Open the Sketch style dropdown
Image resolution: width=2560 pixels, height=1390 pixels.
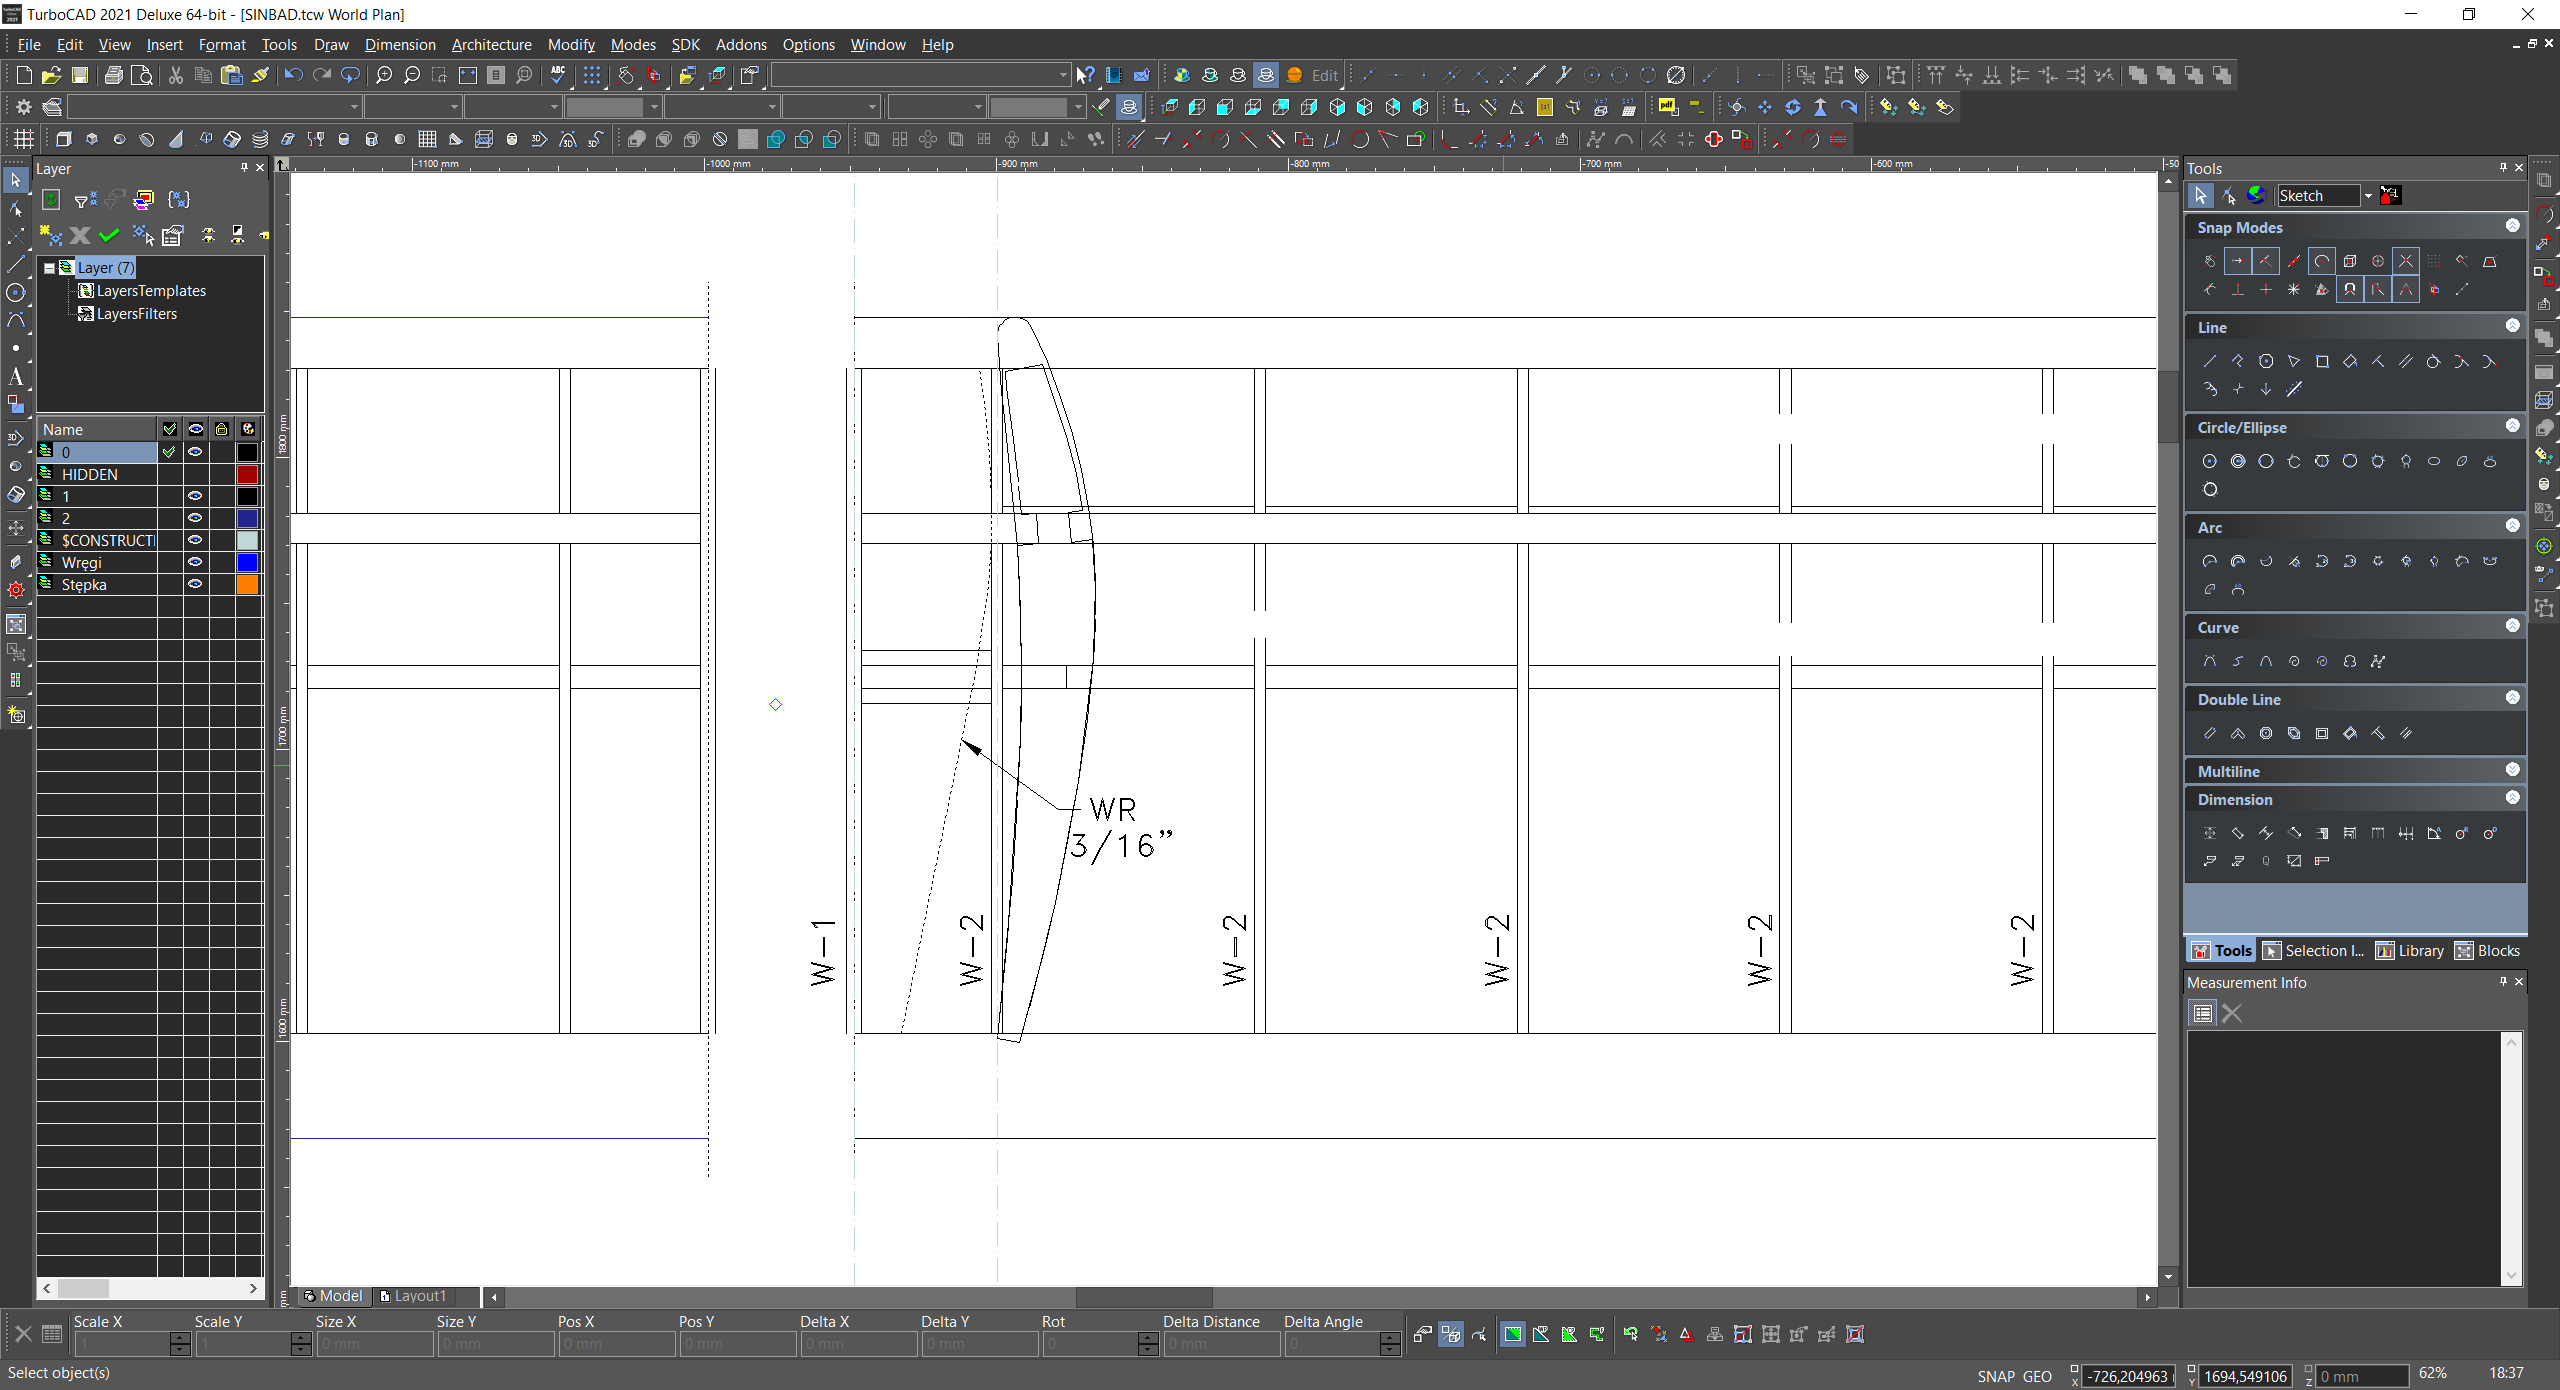pyautogui.click(x=2368, y=196)
